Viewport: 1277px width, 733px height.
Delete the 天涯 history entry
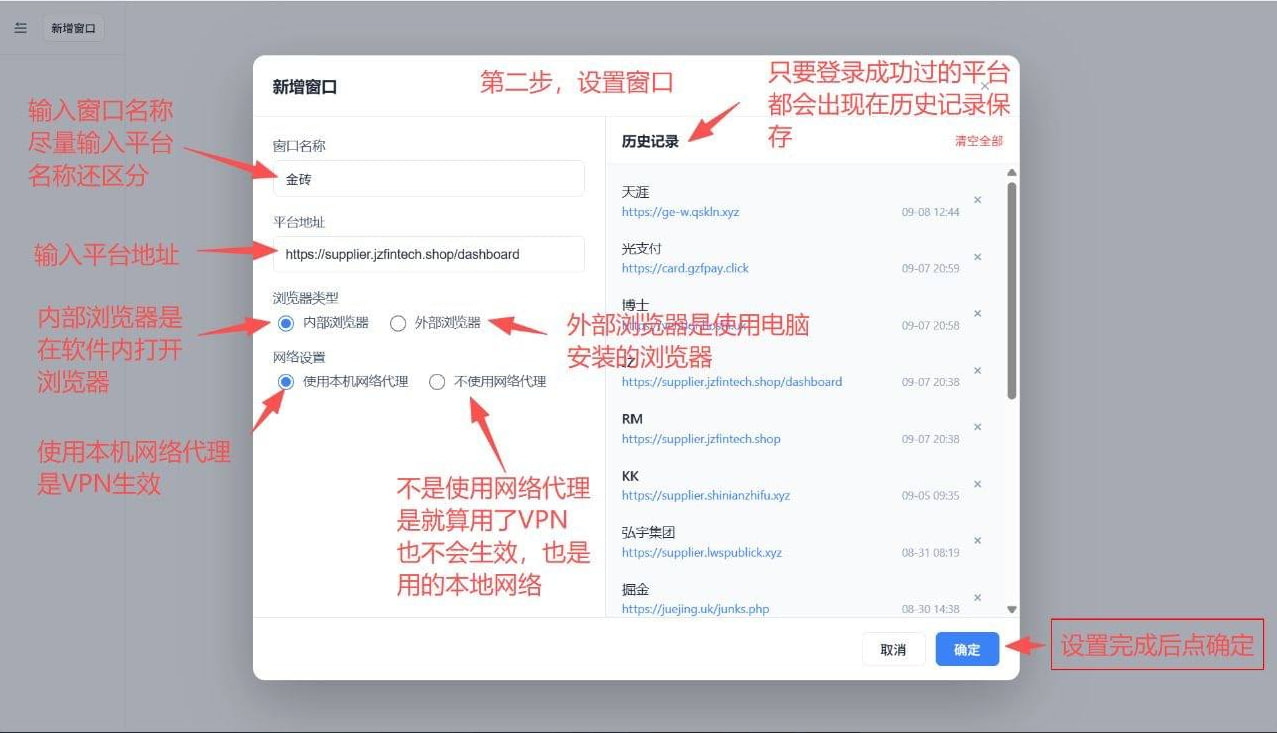(978, 200)
